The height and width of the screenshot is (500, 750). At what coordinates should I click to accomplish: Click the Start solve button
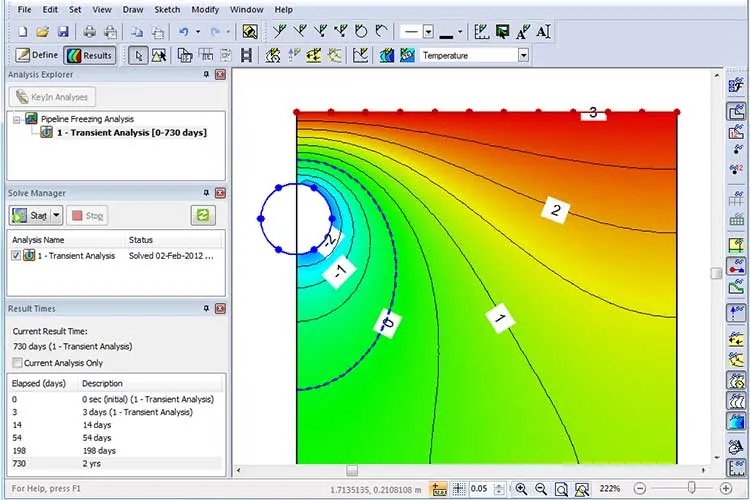tap(31, 215)
